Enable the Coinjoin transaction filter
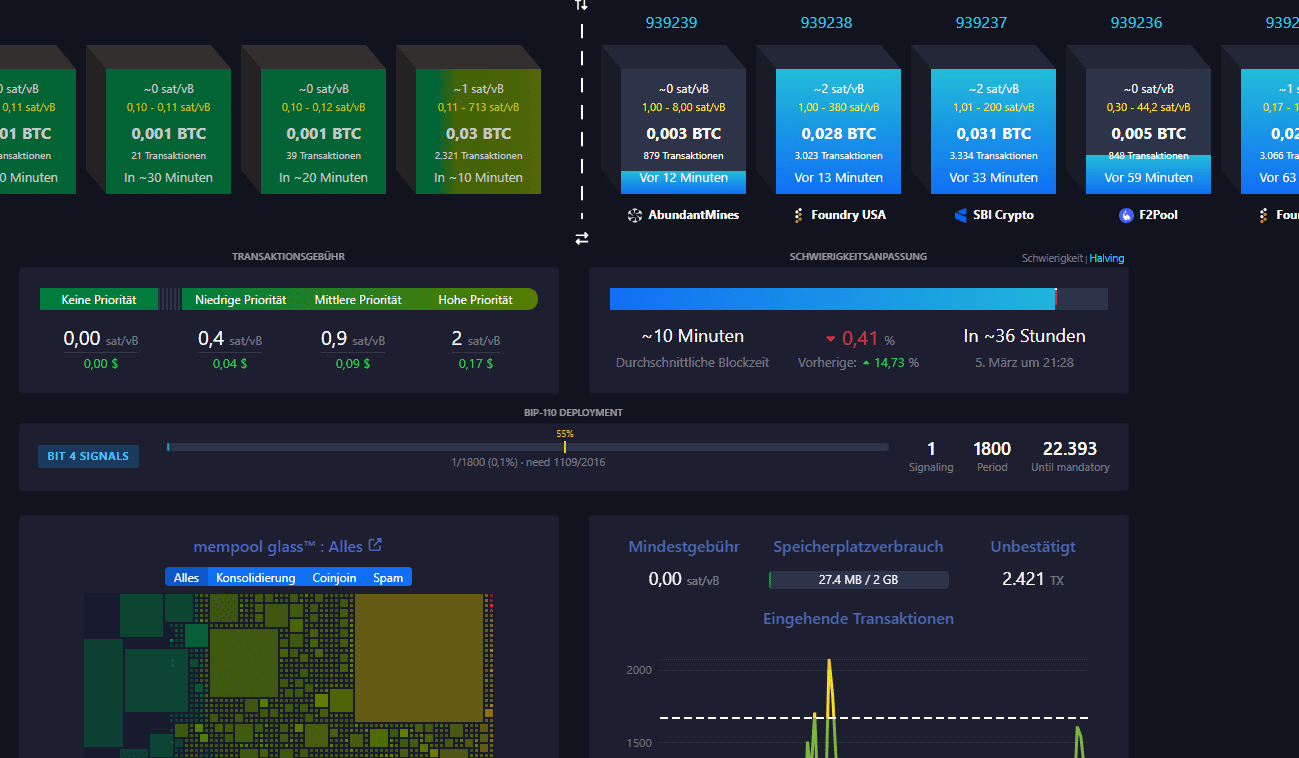This screenshot has width=1299, height=758. pyautogui.click(x=335, y=577)
